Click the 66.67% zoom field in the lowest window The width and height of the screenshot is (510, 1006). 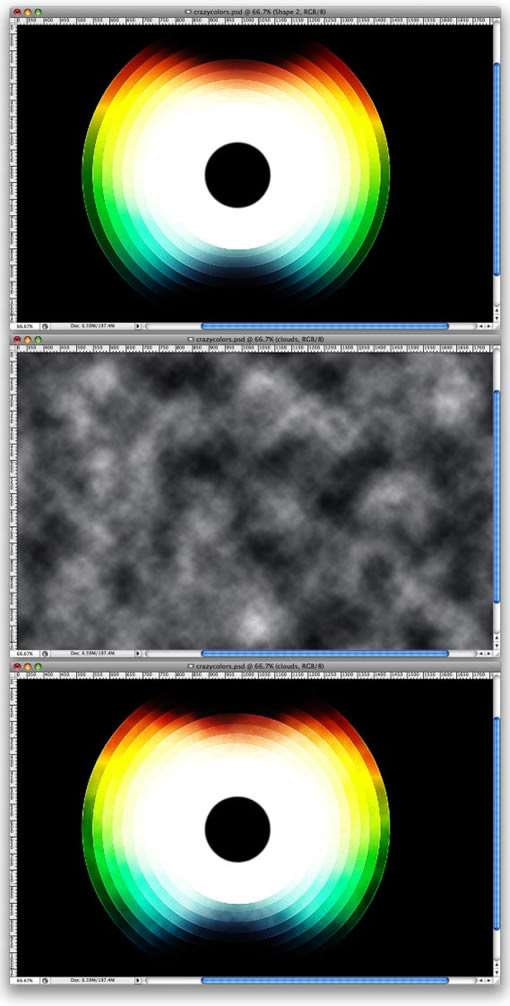click(x=26, y=980)
